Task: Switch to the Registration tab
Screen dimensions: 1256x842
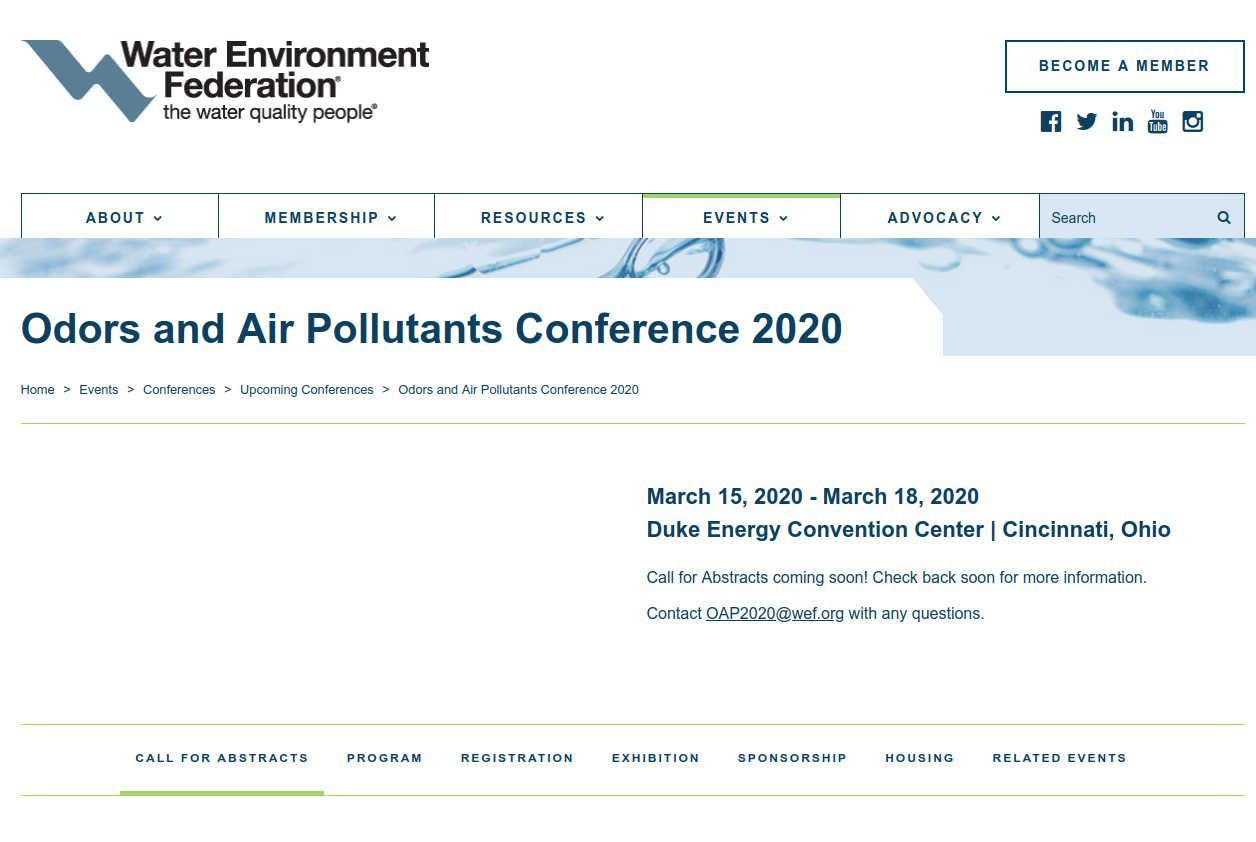Action: [517, 758]
